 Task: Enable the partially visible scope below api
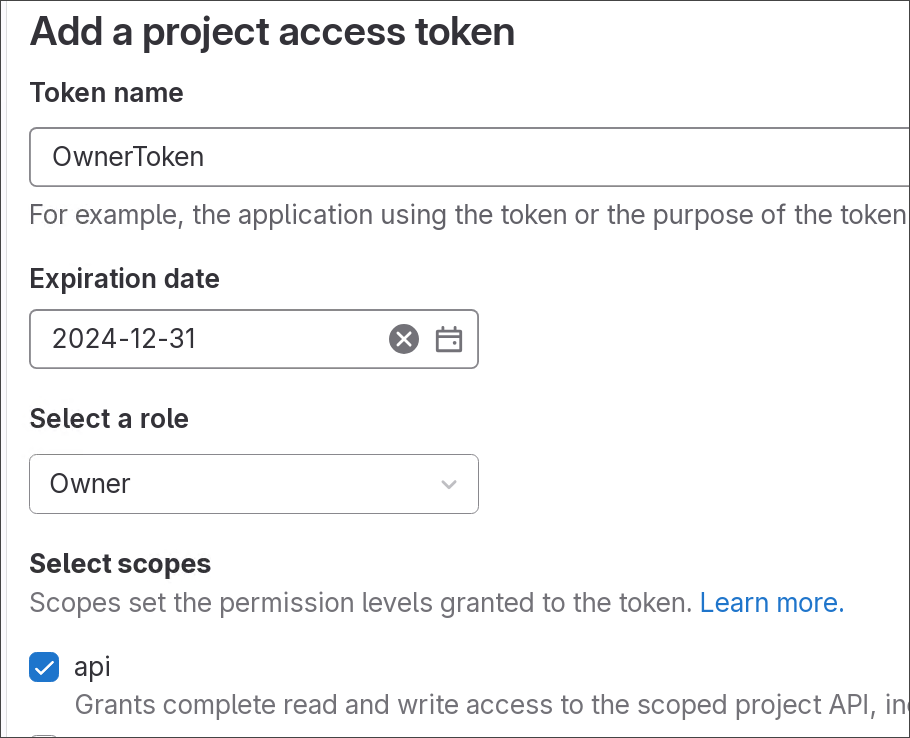click(x=44, y=735)
